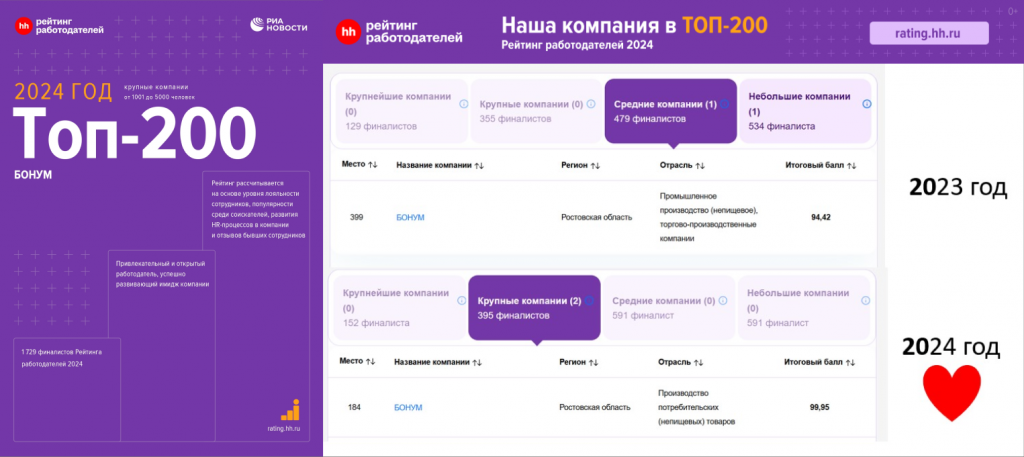Click the rank number 184
This screenshot has height=457, width=1024.
point(355,407)
